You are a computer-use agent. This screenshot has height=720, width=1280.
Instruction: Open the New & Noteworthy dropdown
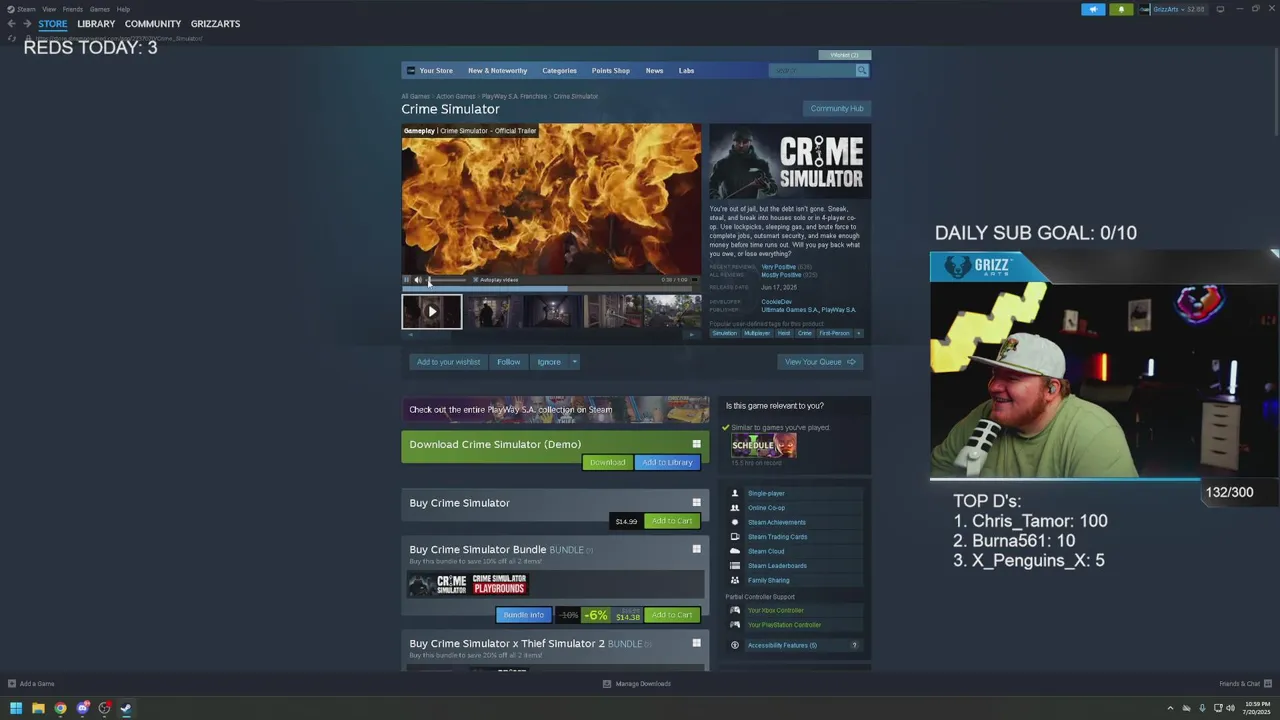(x=497, y=70)
